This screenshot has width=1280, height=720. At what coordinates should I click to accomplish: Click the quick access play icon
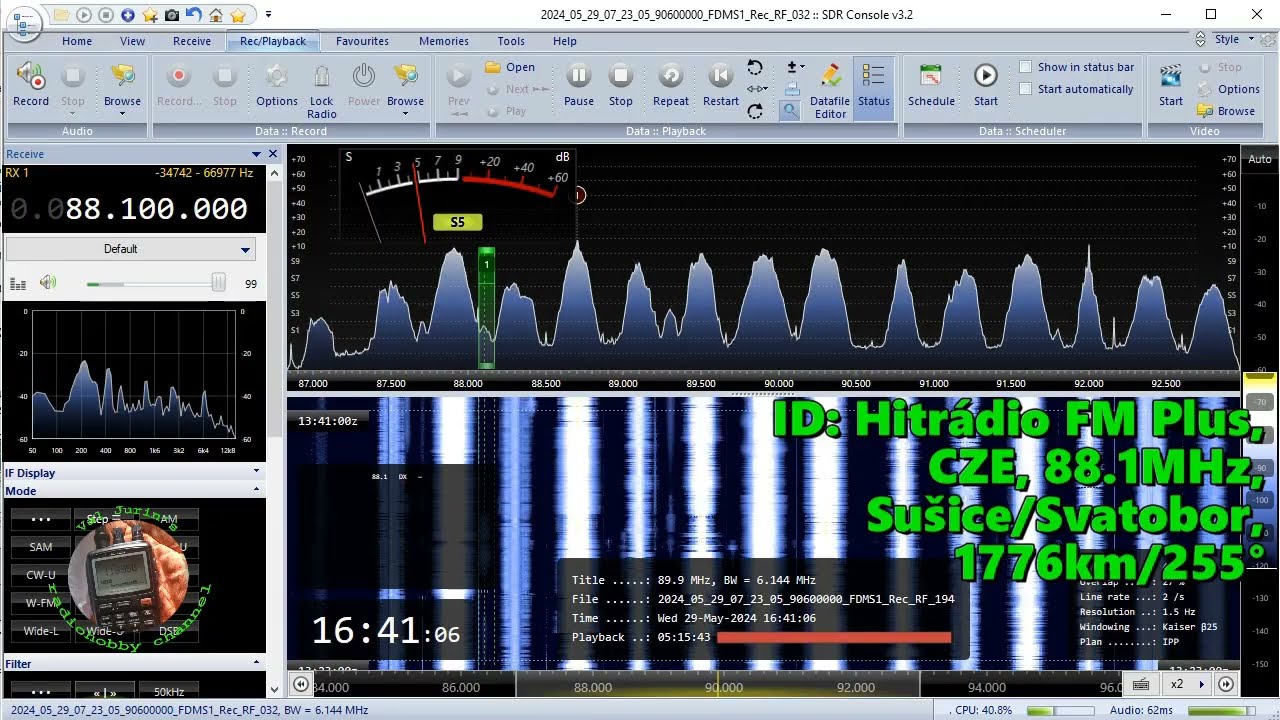tap(84, 15)
